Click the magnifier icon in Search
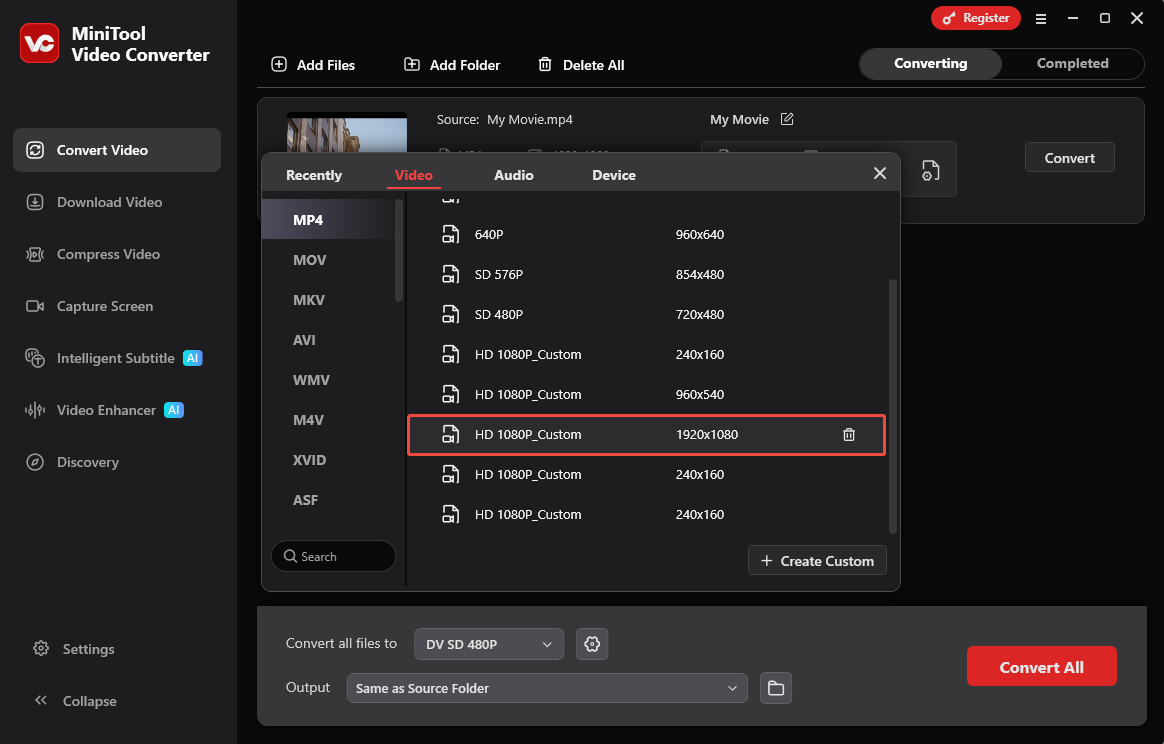Image resolution: width=1164 pixels, height=744 pixels. point(290,556)
